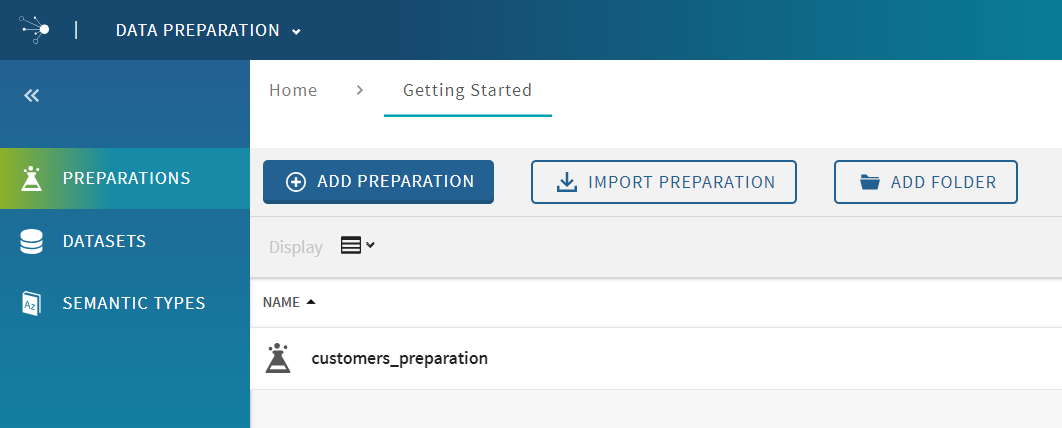Open the Display mode table-view dropdown
This screenshot has height=428, width=1062.
357,246
